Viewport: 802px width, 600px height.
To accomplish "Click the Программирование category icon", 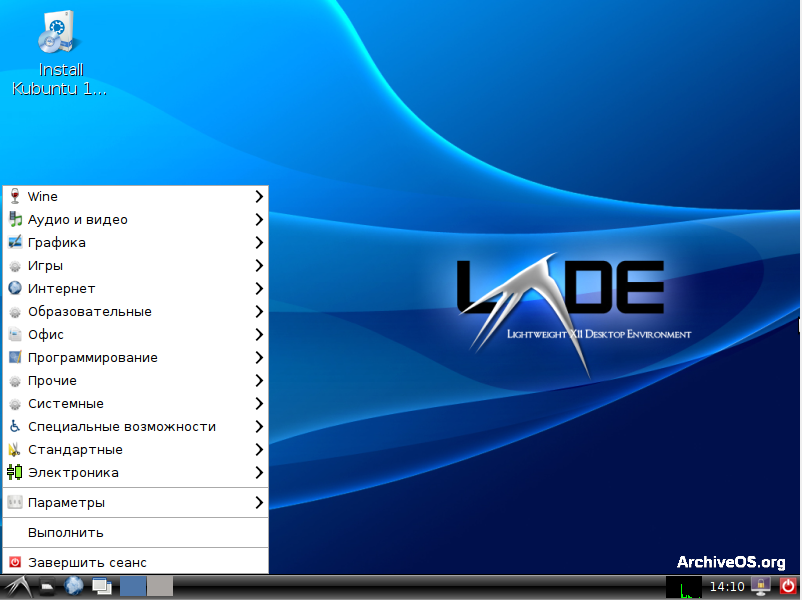I will (15, 358).
